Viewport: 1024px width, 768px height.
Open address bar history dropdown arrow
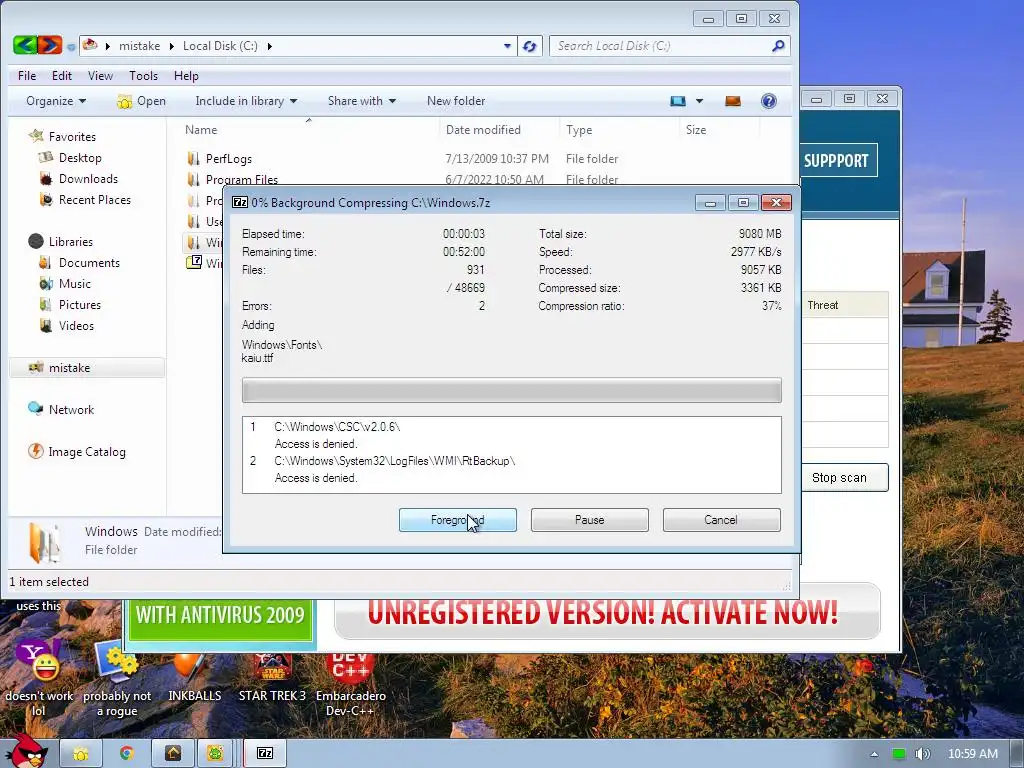507,46
